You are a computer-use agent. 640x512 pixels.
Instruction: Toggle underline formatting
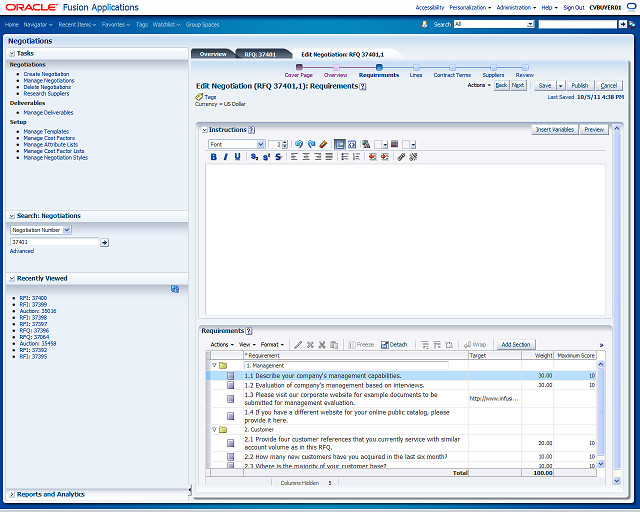[238, 157]
